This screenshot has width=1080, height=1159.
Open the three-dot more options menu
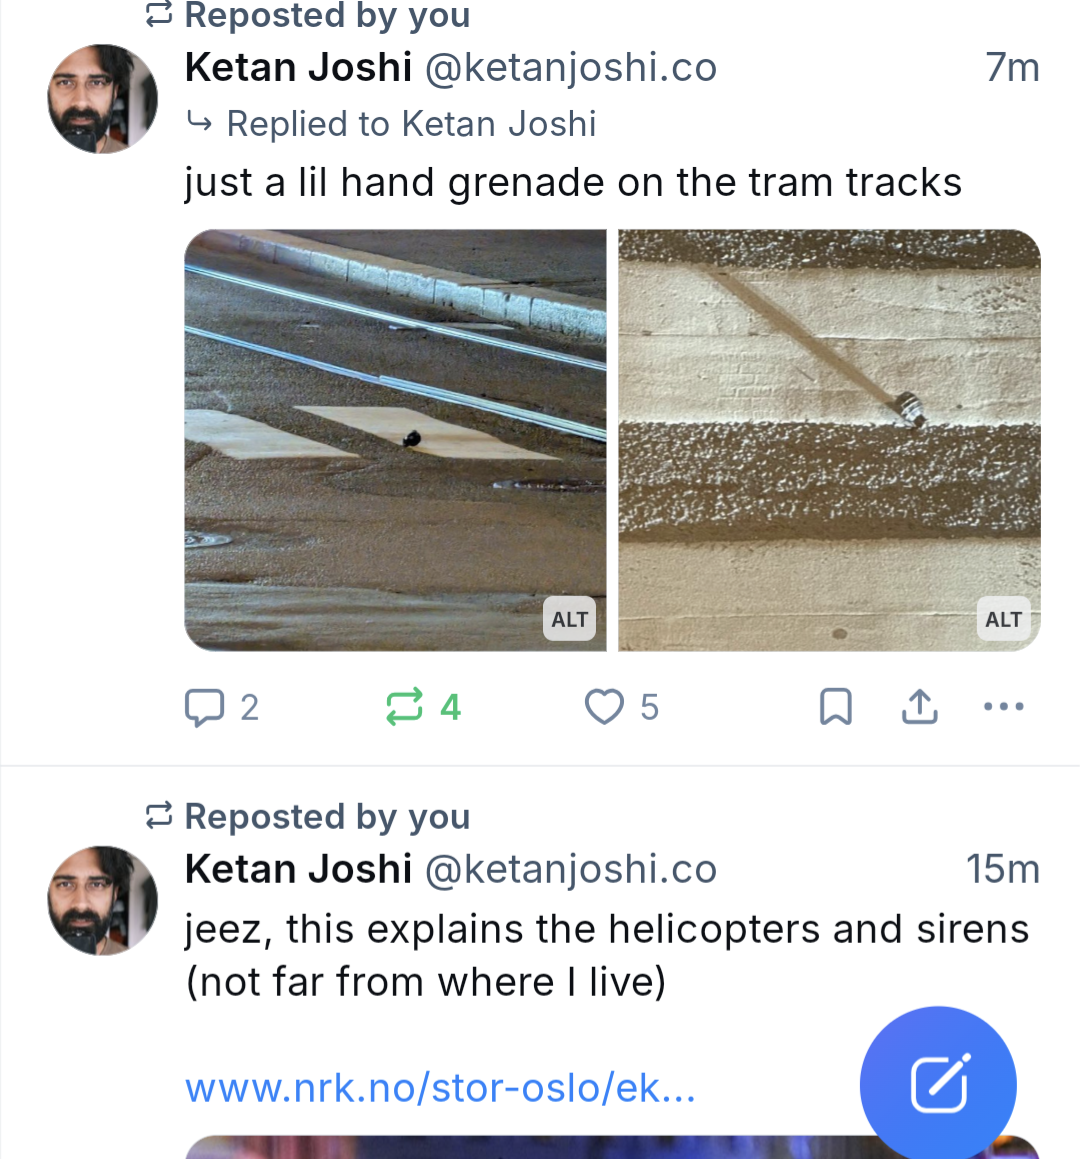[x=1003, y=707]
